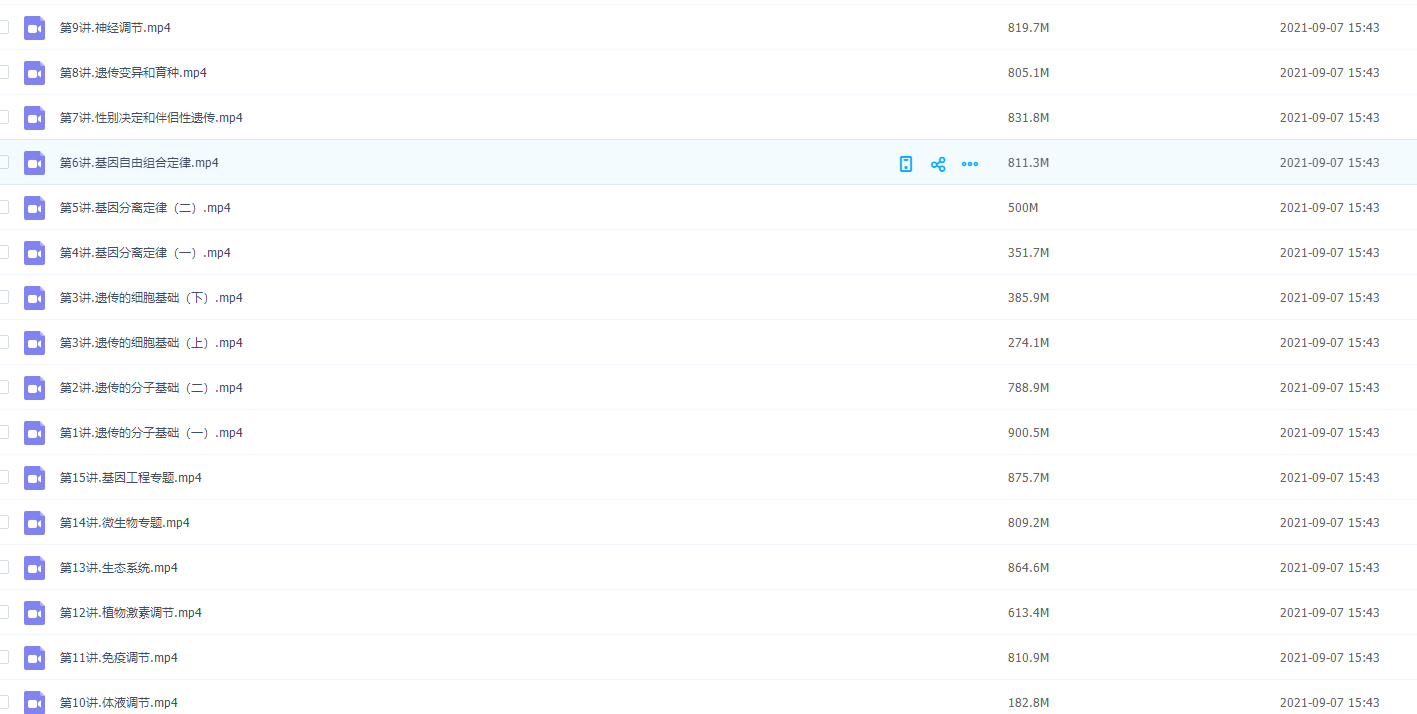Check the box for 第12讲.植物激素调节.mp4
Viewport: 1417px width, 714px height.
pos(3,612)
